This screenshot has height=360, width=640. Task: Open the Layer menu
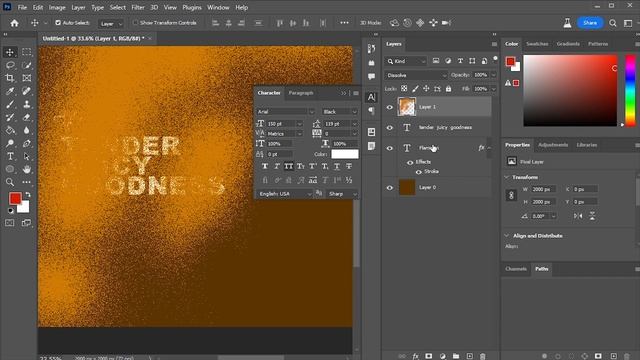click(78, 7)
